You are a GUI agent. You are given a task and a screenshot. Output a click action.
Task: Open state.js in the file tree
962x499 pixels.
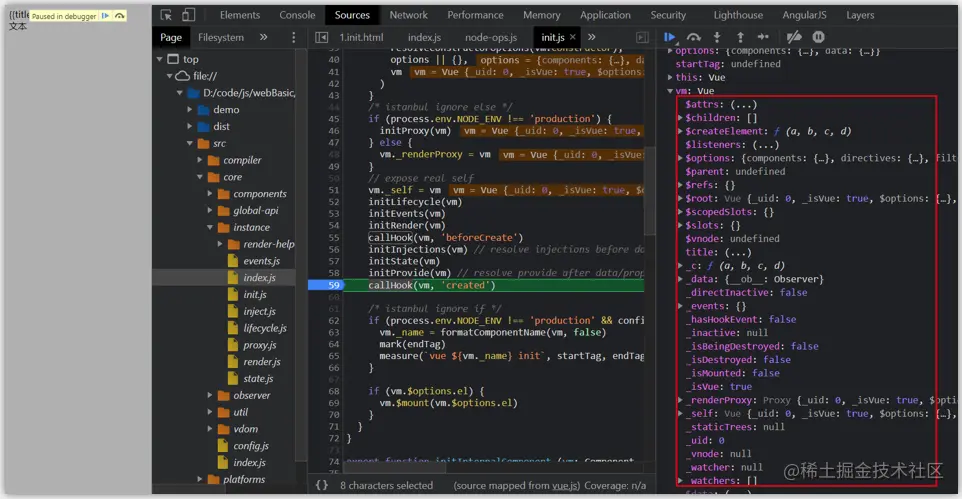tap(258, 379)
